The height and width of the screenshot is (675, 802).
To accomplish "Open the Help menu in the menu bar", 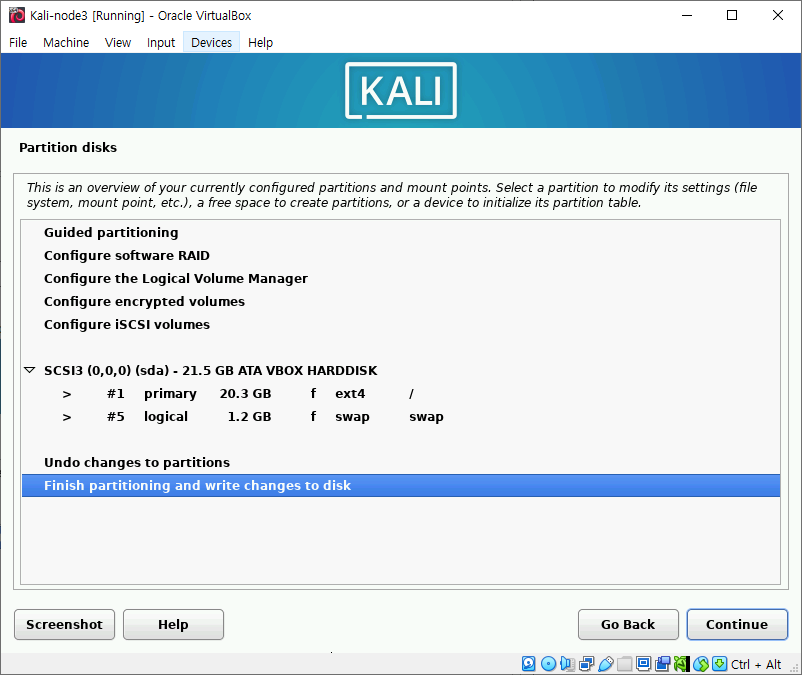I will pos(260,42).
